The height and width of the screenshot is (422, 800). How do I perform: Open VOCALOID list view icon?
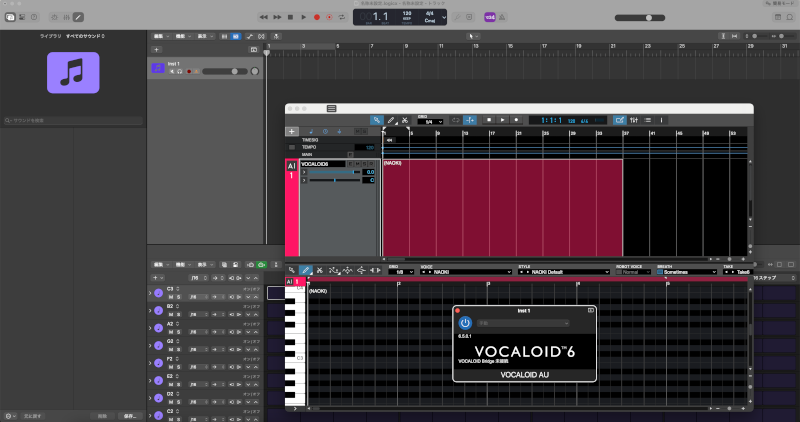click(647, 120)
